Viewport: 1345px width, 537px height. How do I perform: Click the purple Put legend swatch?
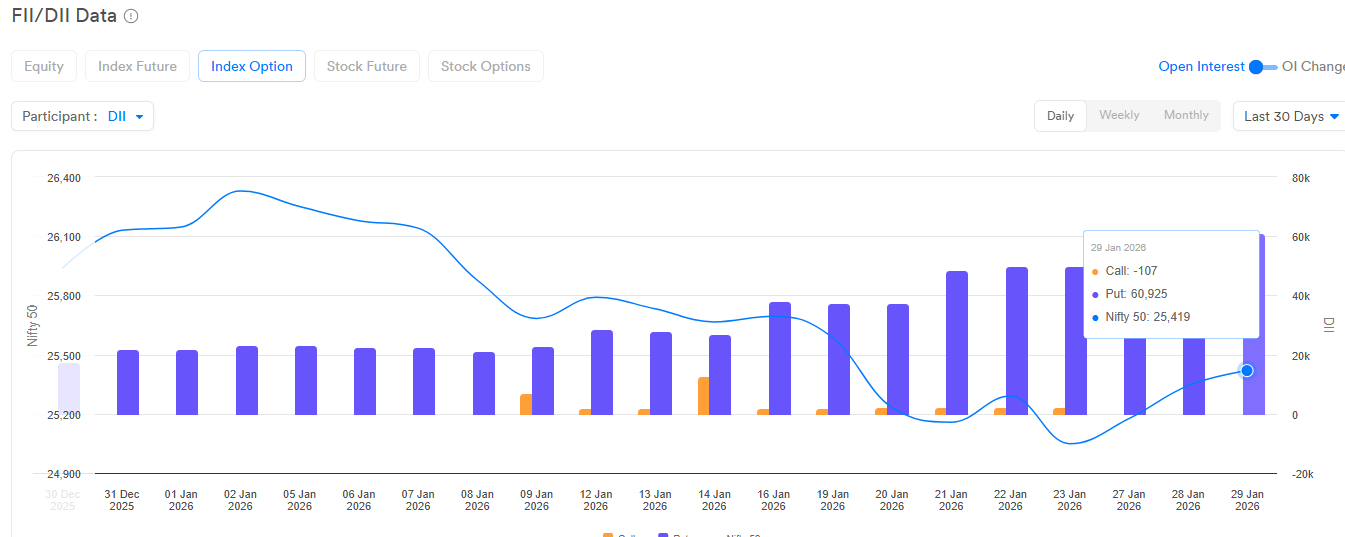(x=663, y=535)
